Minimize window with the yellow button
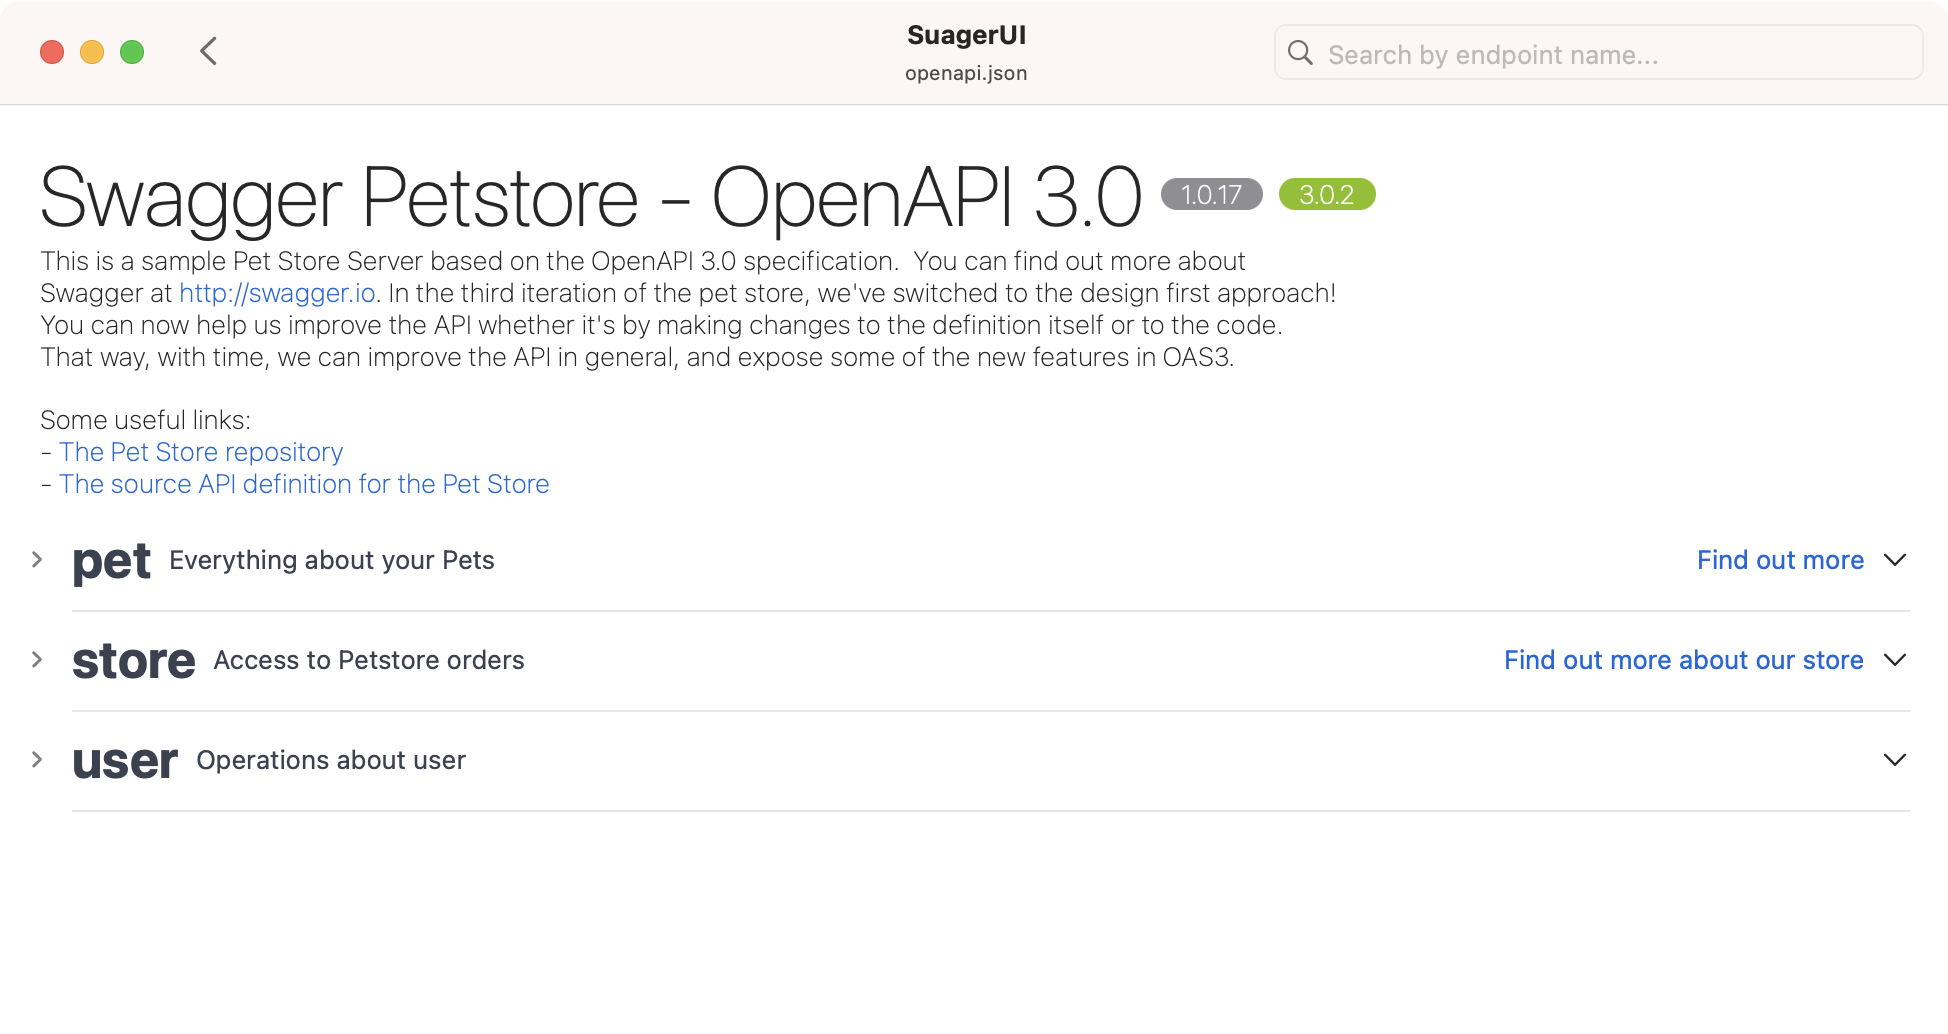This screenshot has width=1948, height=1034. pos(92,52)
